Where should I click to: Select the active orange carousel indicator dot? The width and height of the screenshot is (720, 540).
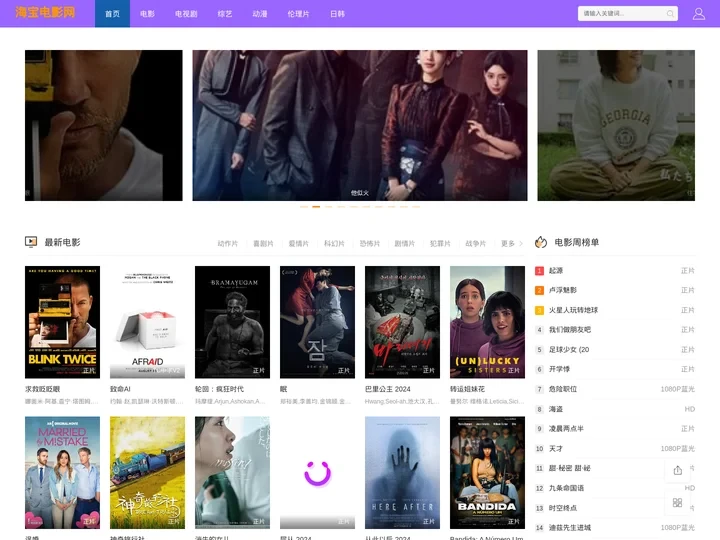[316, 207]
